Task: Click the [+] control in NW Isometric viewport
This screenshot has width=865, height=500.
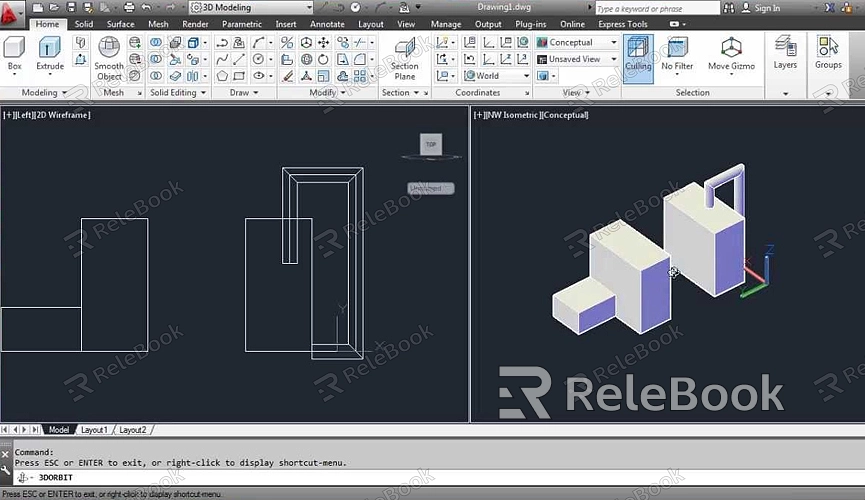Action: pos(479,115)
